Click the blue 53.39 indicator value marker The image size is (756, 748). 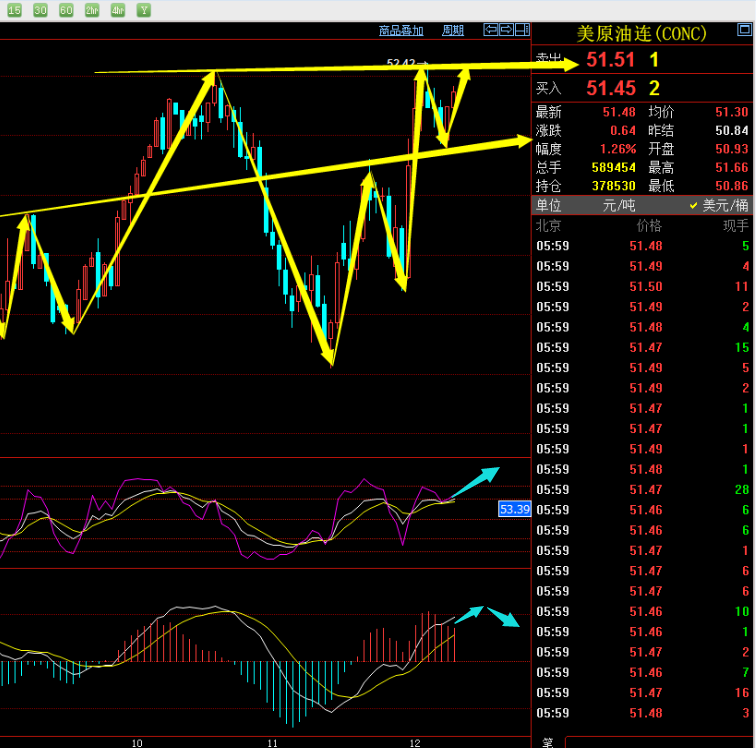pos(514,509)
